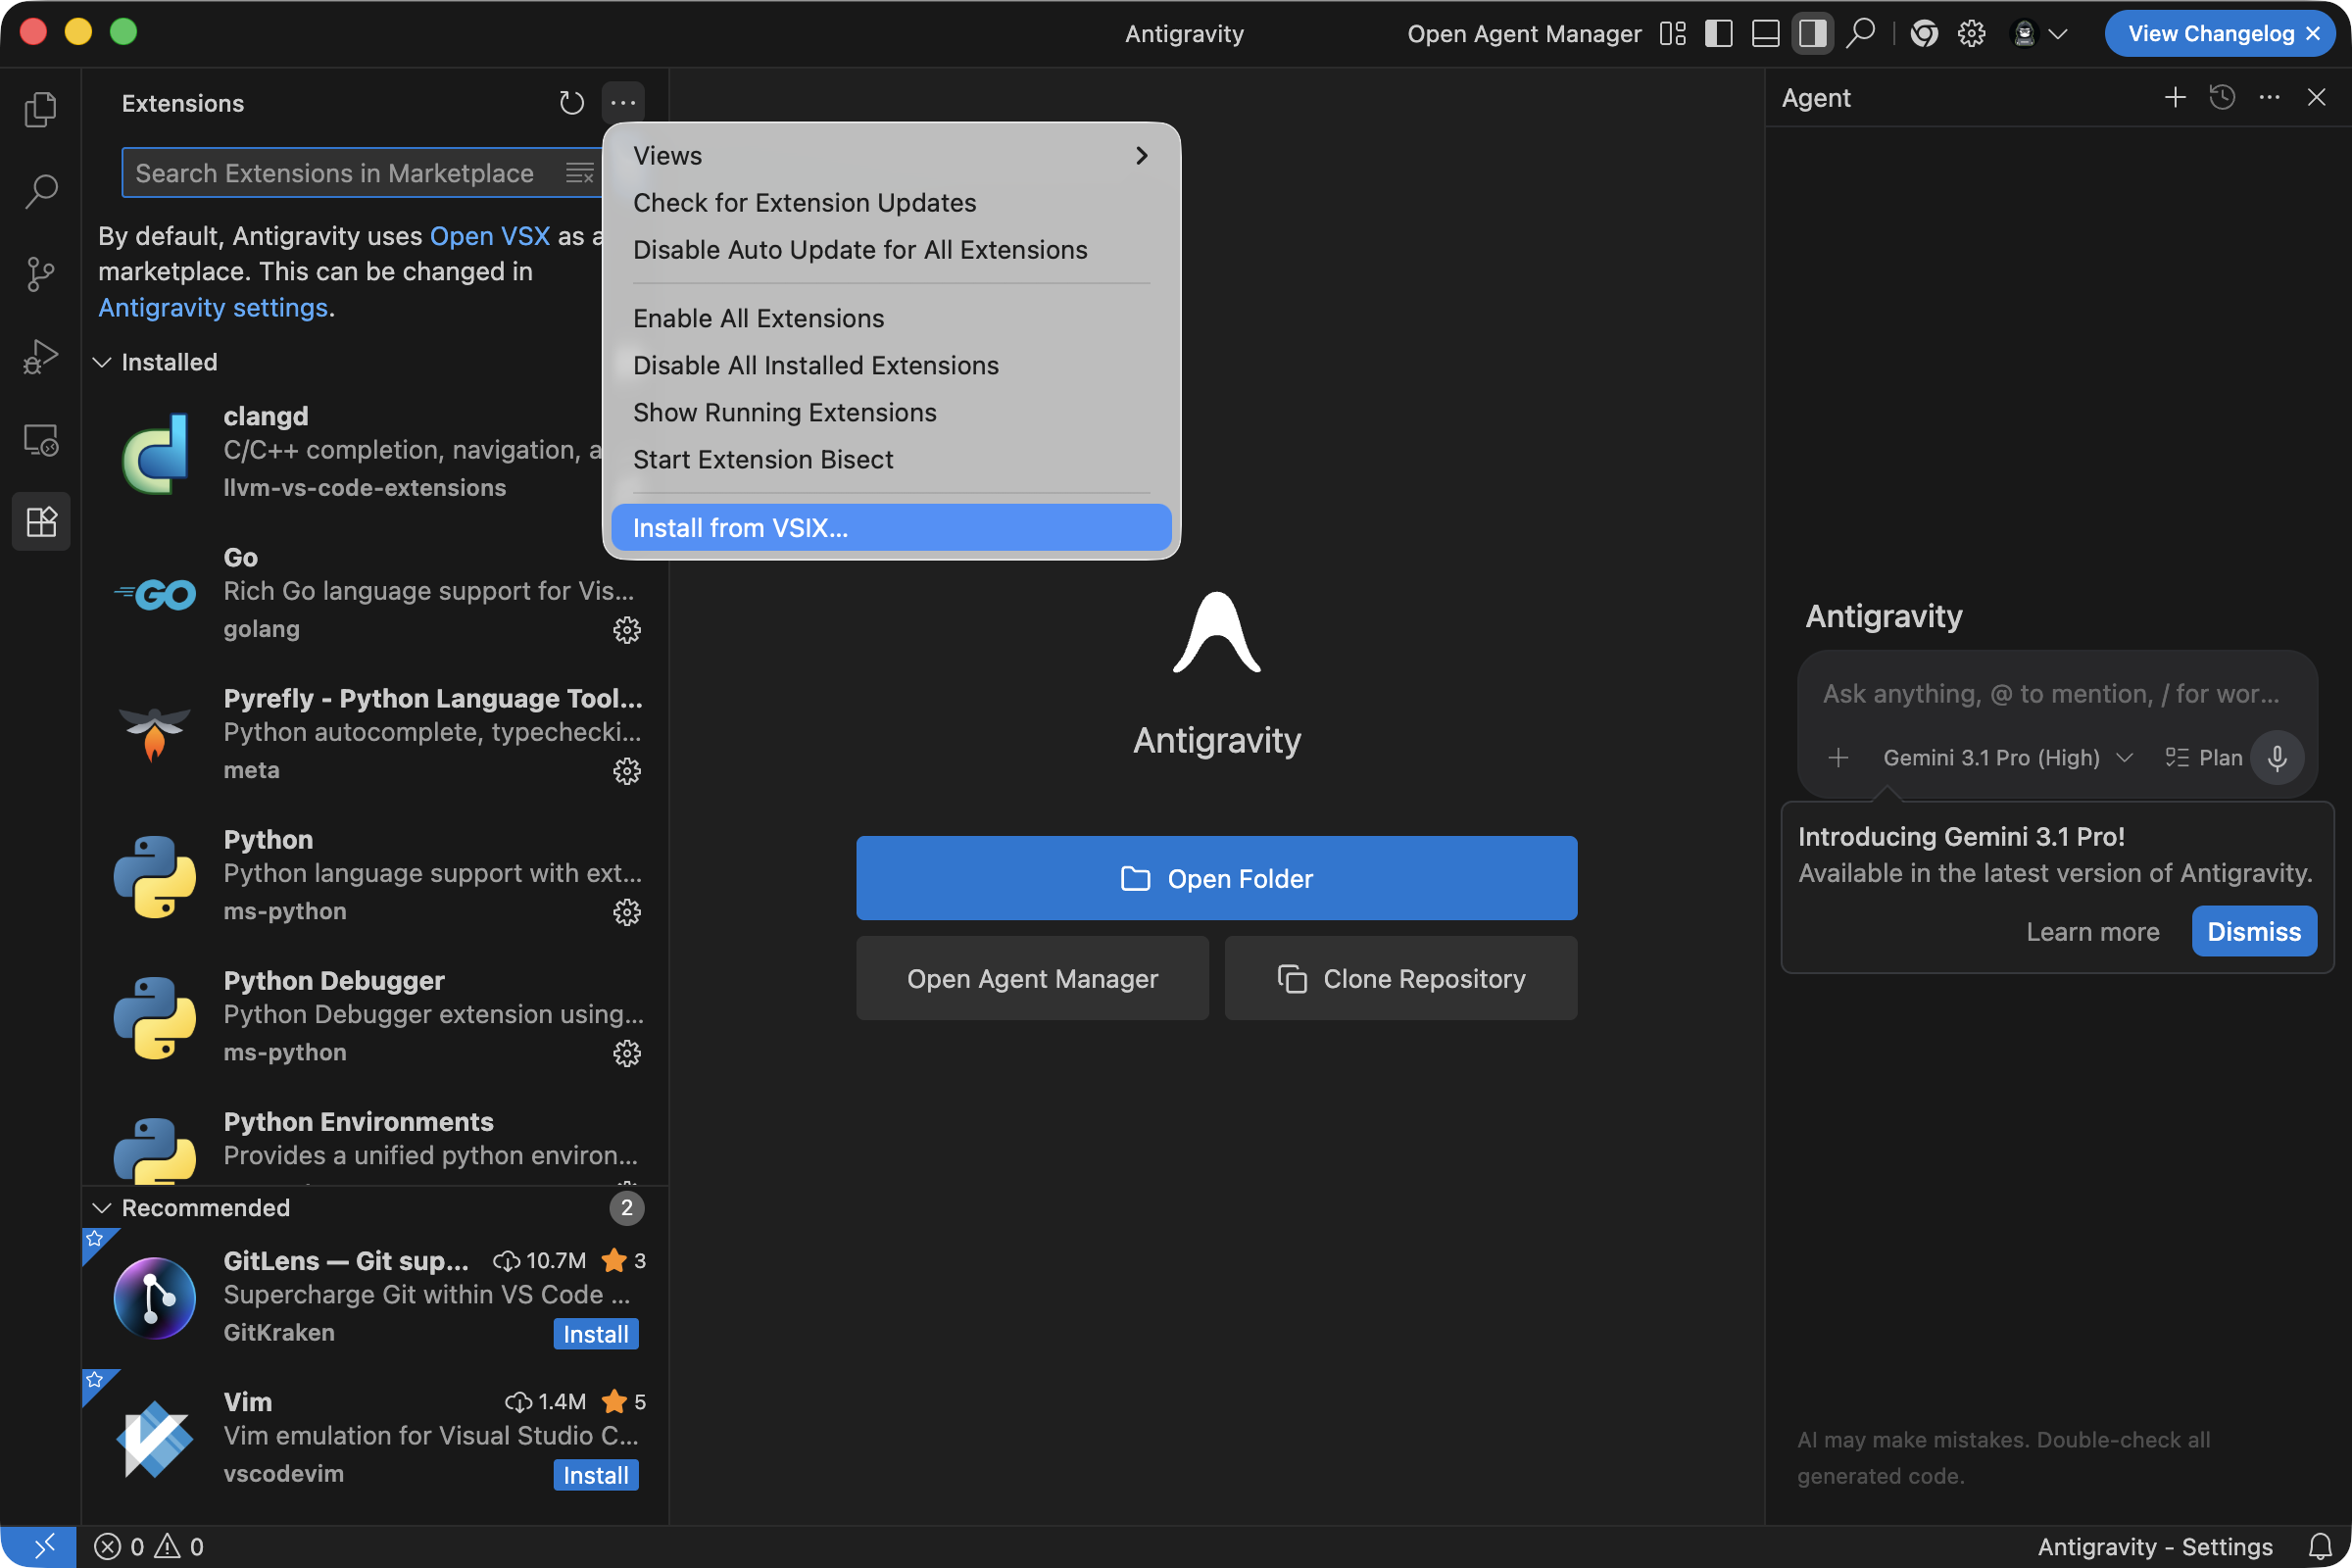Click Antigravity - Settings in status bar
Image resolution: width=2352 pixels, height=1568 pixels.
(2155, 1547)
